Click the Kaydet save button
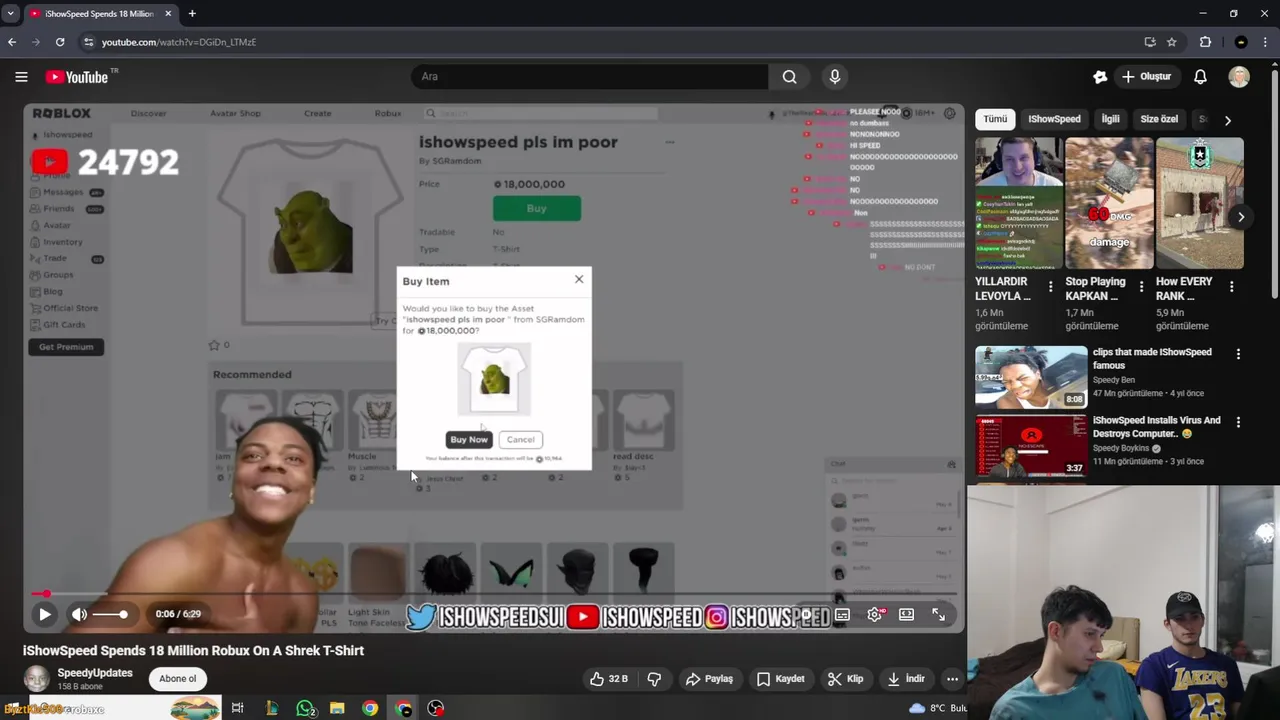1280x720 pixels. (780, 679)
